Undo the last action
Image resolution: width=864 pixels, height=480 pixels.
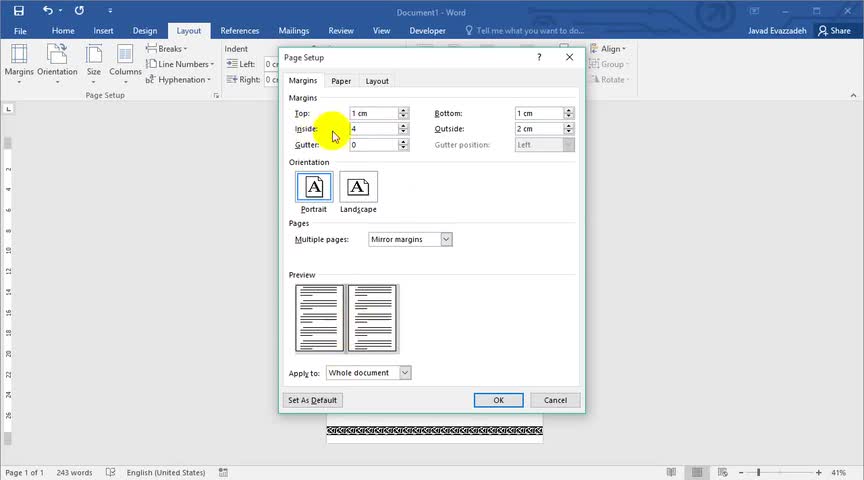point(48,11)
